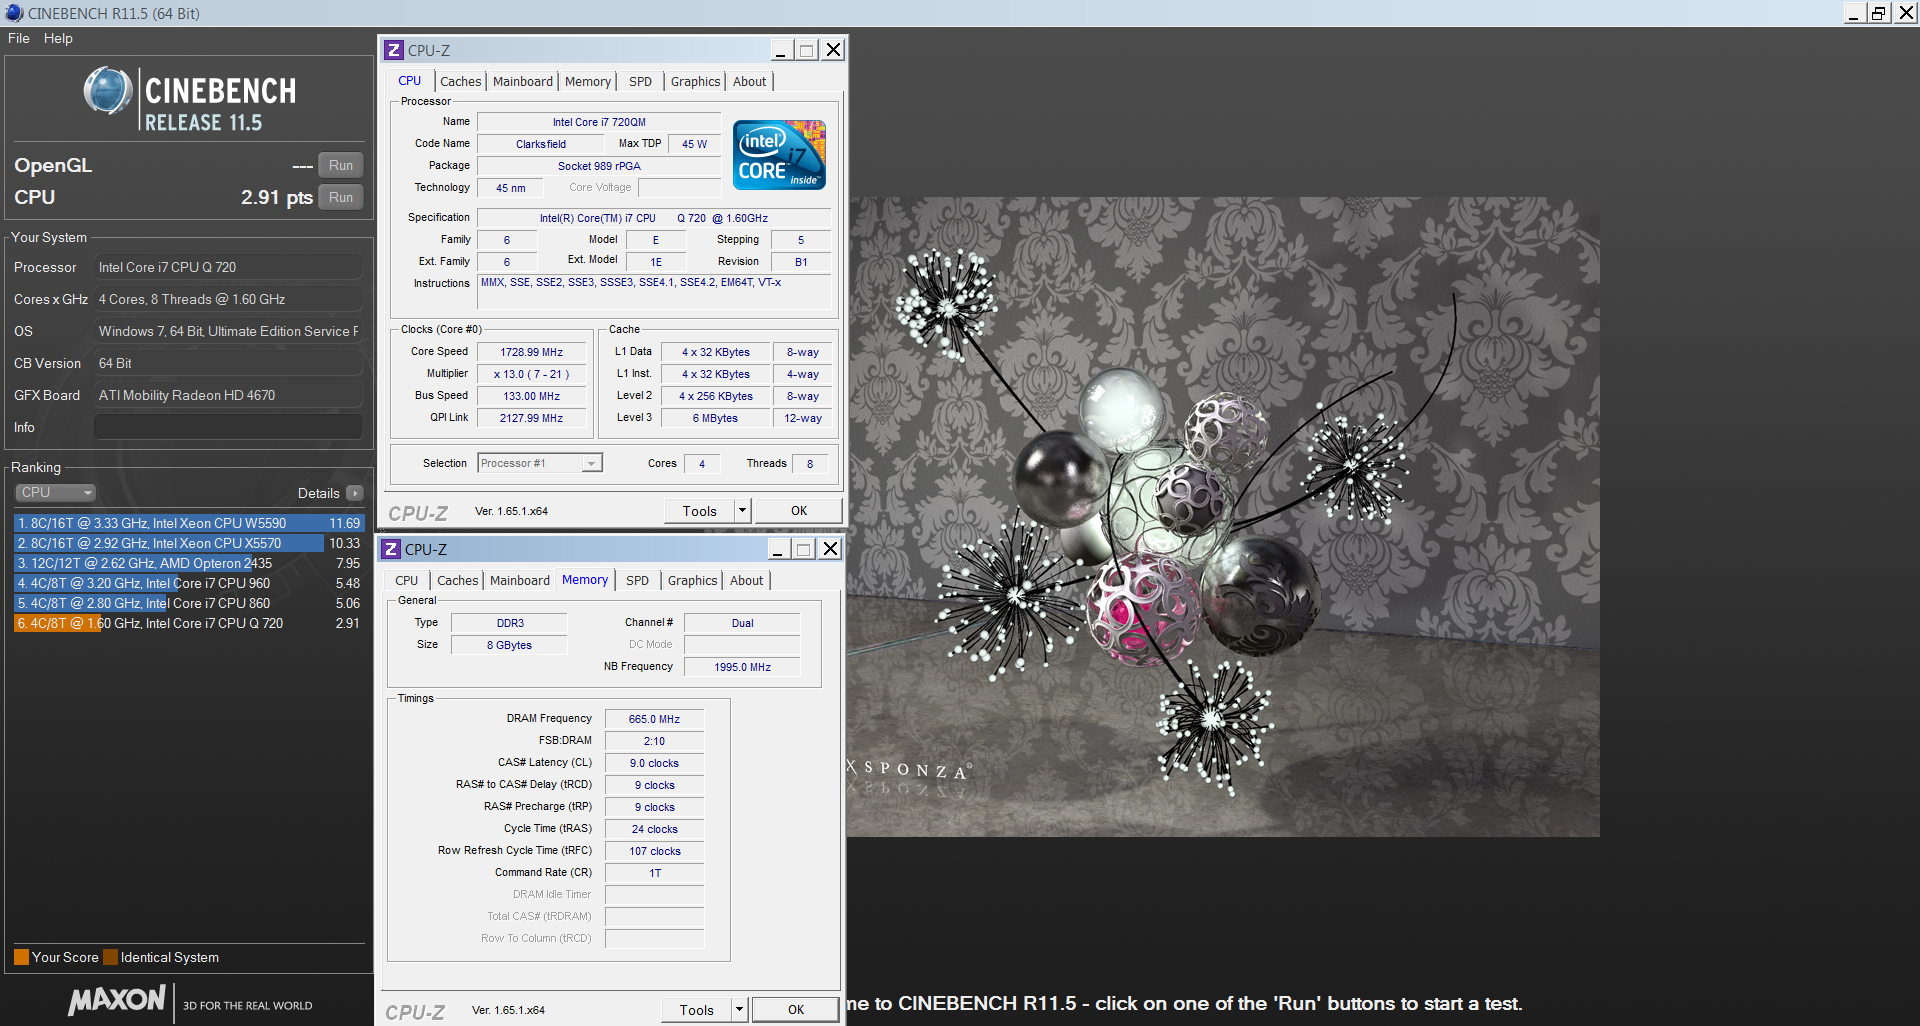Click the CINEBENCH app icon in title bar
Screen dimensions: 1920x1026
click(x=14, y=13)
